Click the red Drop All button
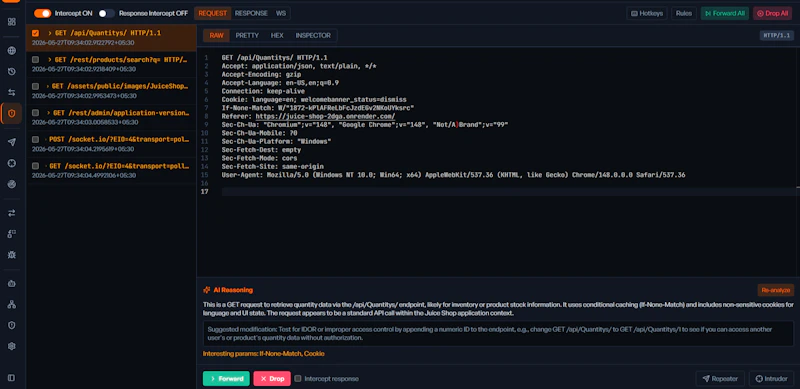The width and height of the screenshot is (800, 389). 772,13
